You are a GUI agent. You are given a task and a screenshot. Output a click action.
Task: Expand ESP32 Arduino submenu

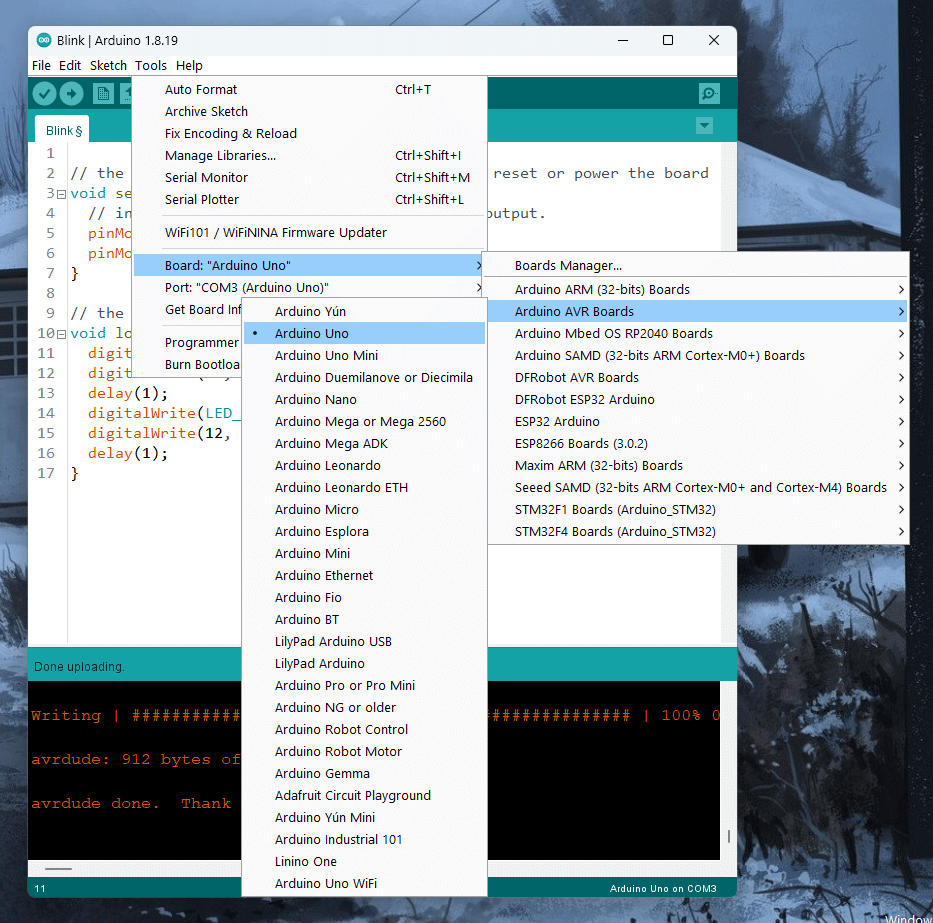tap(697, 421)
